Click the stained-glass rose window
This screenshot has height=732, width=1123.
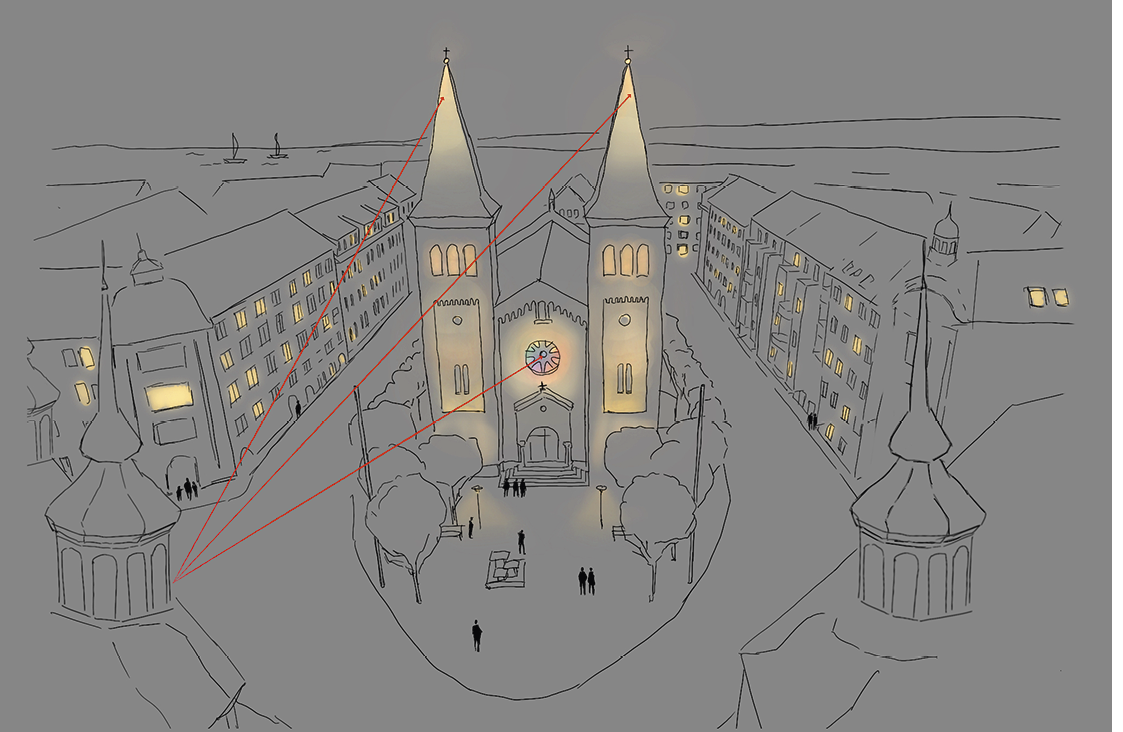pyautogui.click(x=542, y=357)
